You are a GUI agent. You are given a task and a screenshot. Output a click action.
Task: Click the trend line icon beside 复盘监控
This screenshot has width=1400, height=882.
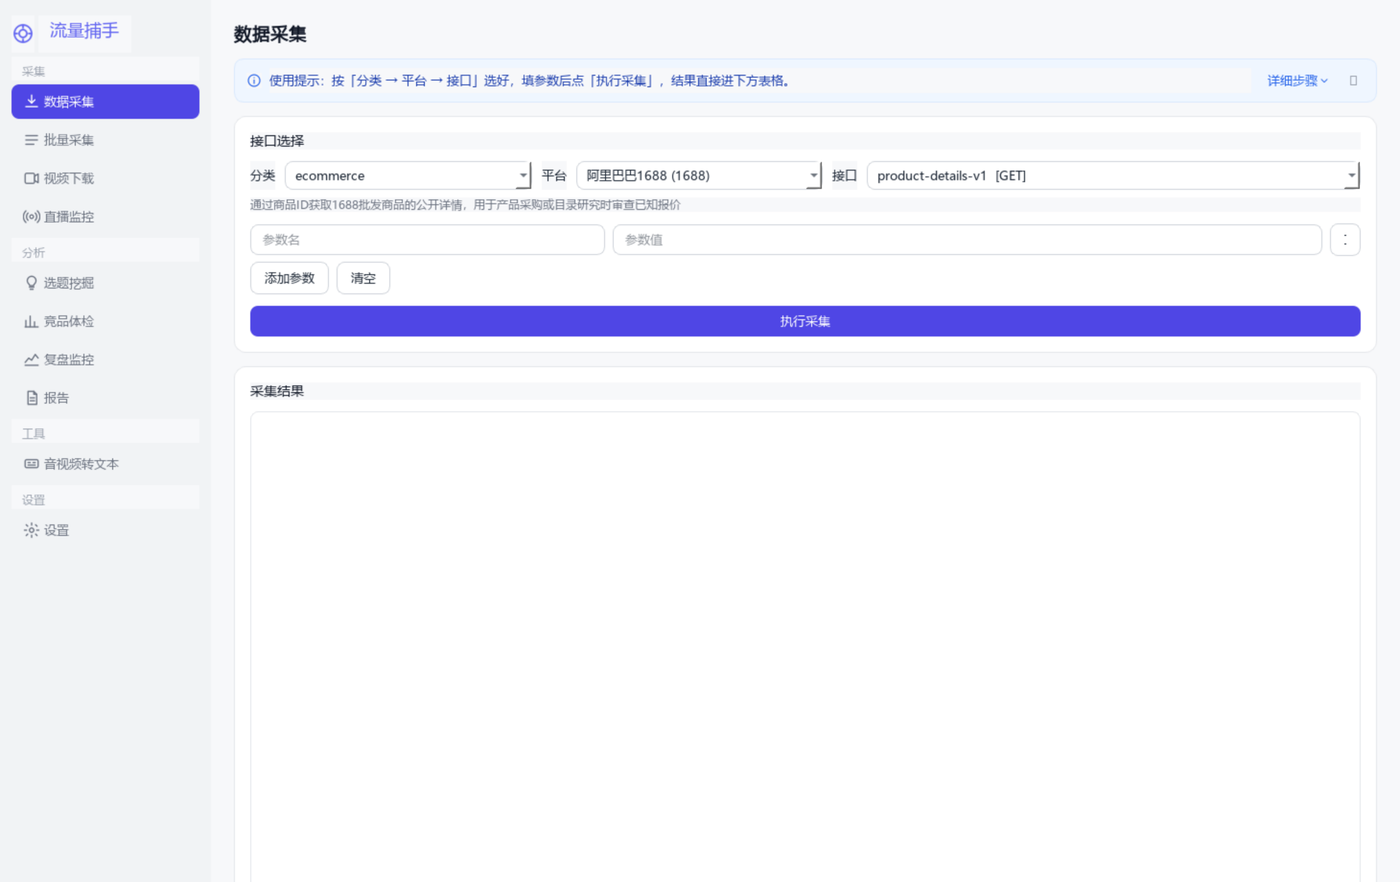click(31, 359)
